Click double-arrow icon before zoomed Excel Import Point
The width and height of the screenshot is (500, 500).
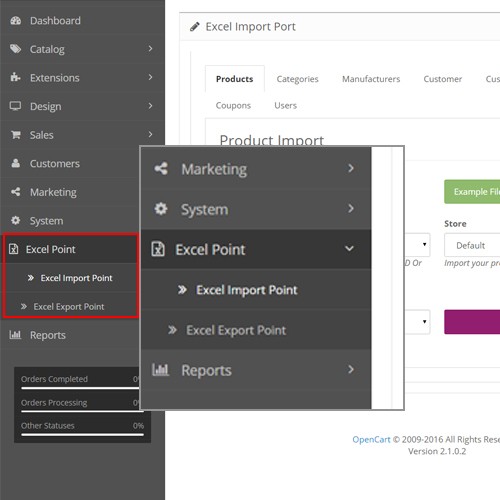click(182, 289)
